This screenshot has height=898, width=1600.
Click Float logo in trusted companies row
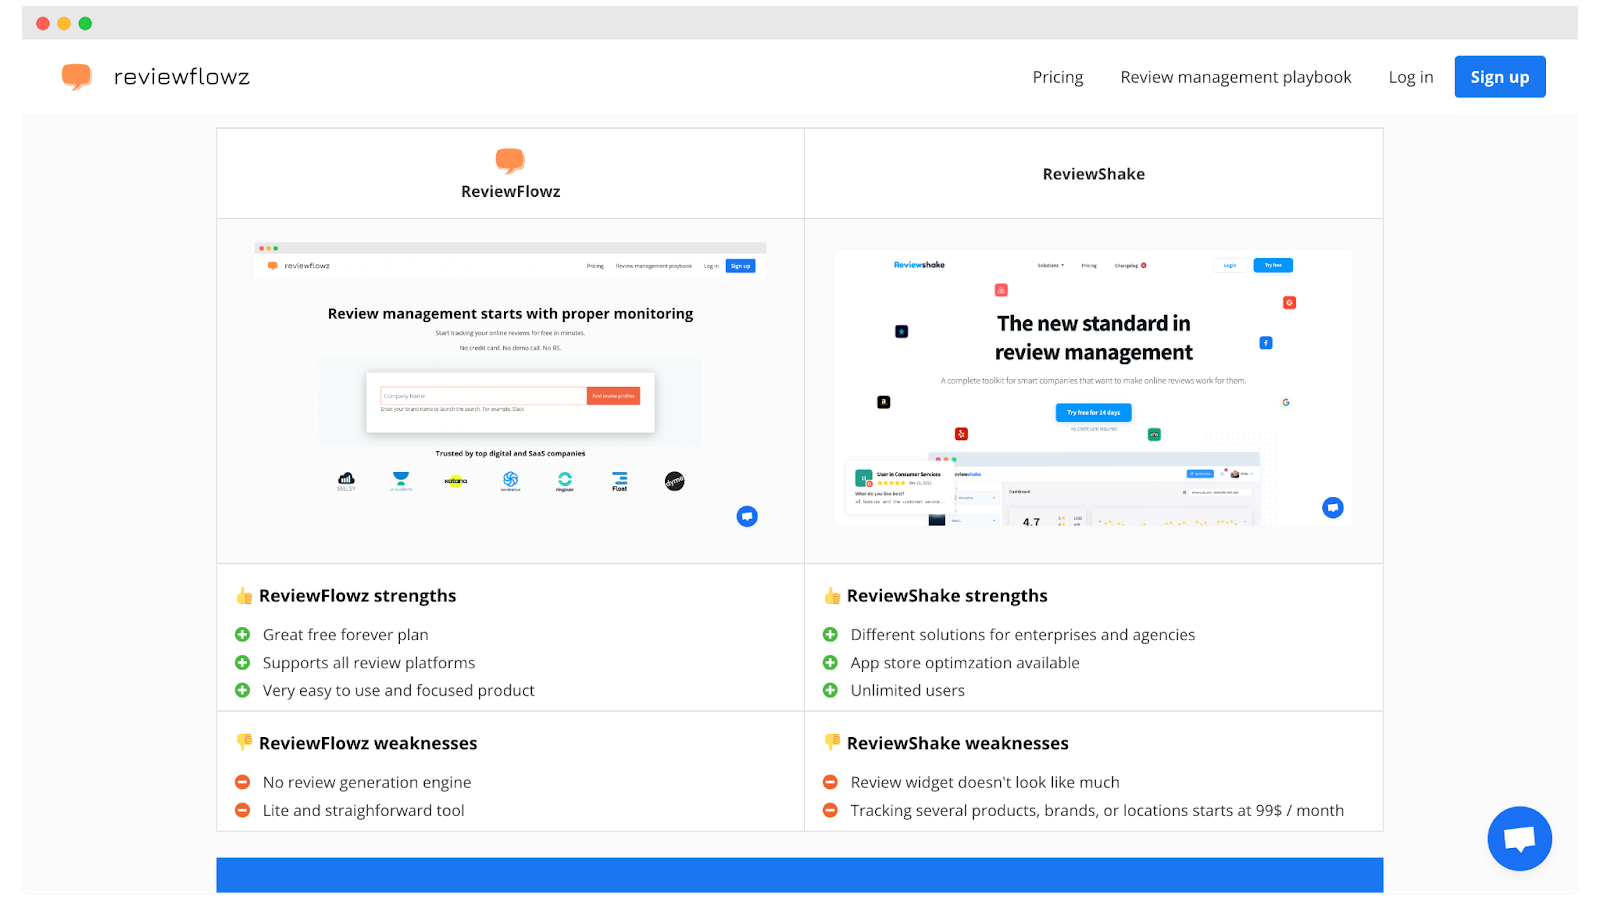620,481
